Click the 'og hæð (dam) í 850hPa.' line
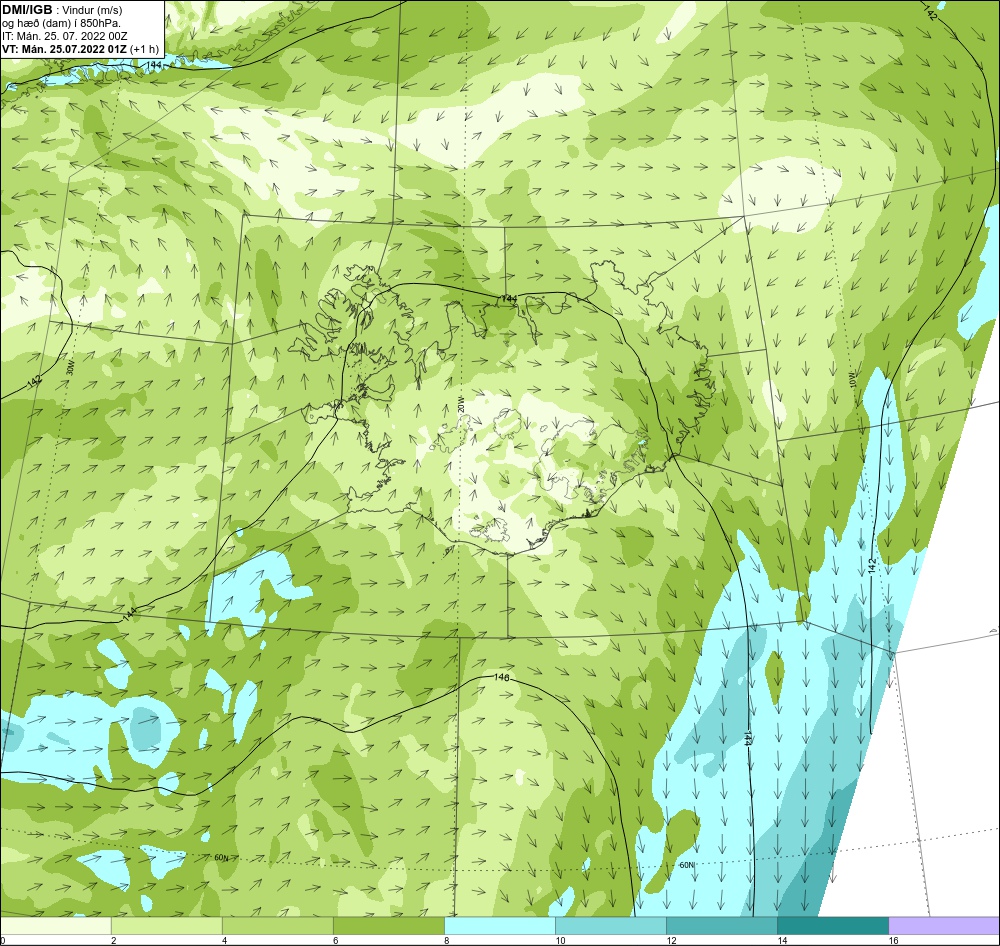Image resolution: width=1000 pixels, height=946 pixels. tap(61, 24)
